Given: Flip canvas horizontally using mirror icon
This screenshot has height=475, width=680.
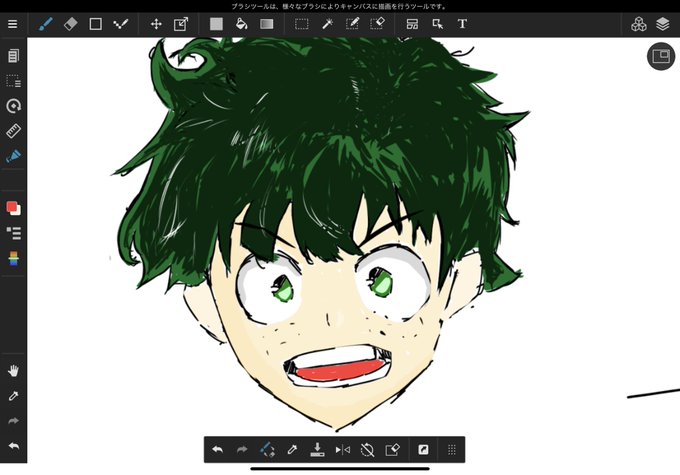Looking at the screenshot, I should click(343, 450).
